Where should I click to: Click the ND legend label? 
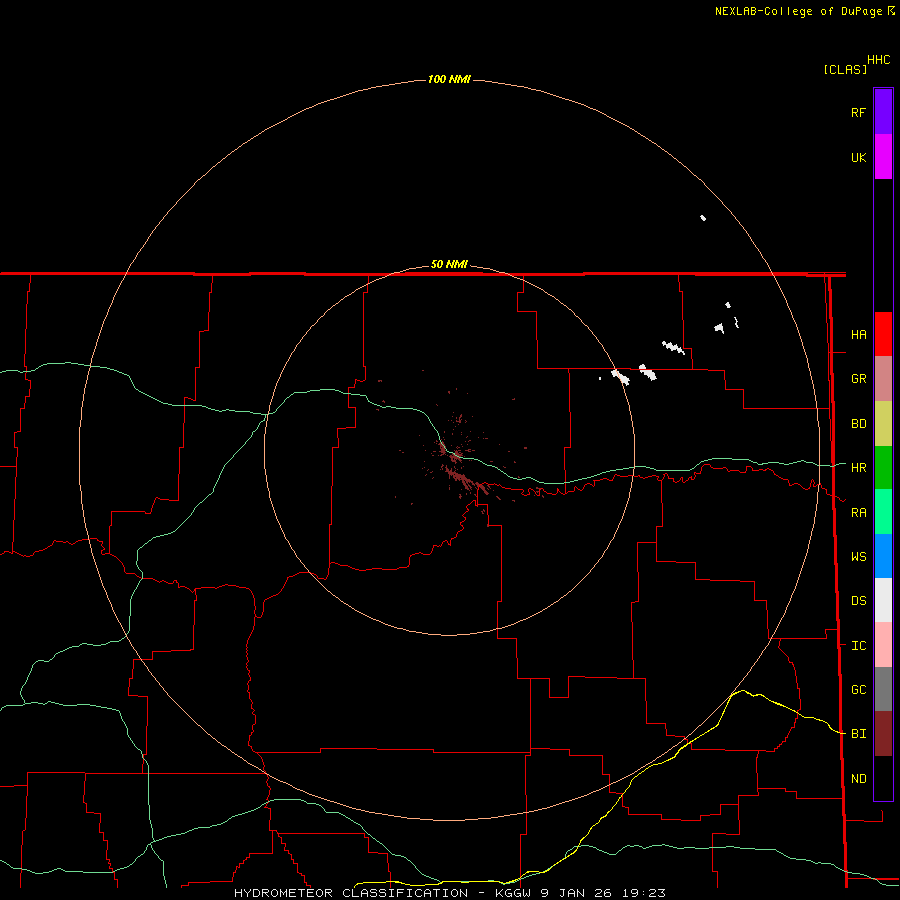(858, 778)
